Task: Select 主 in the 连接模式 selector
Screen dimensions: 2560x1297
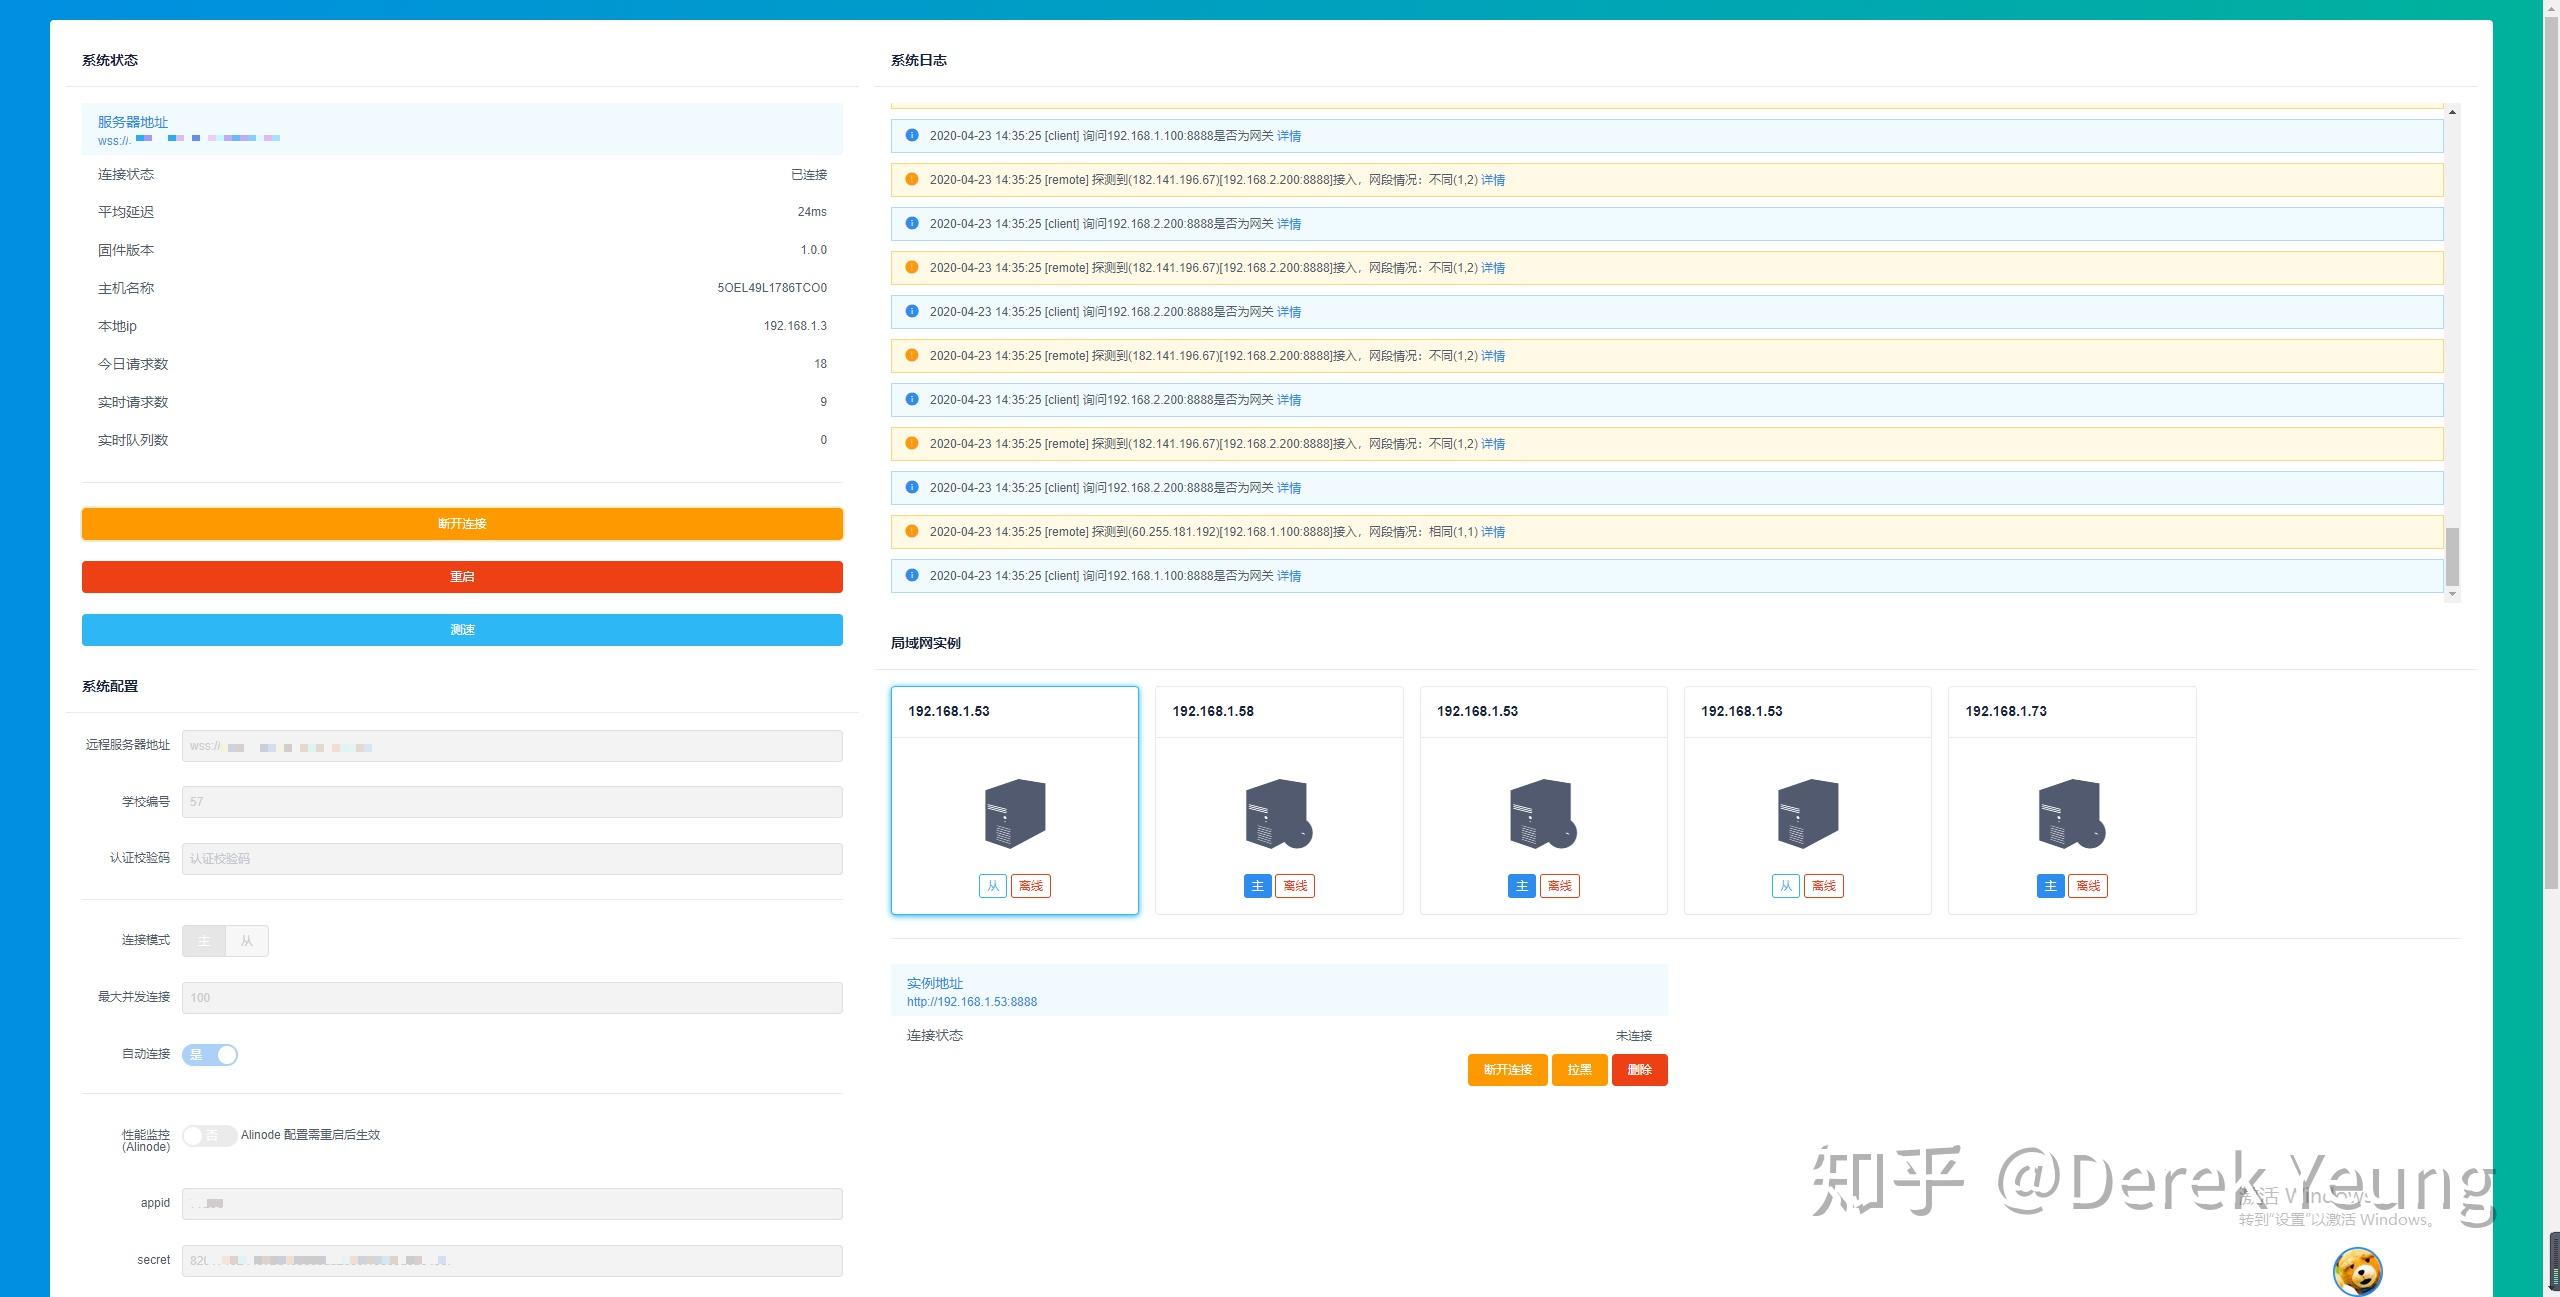Action: [204, 941]
